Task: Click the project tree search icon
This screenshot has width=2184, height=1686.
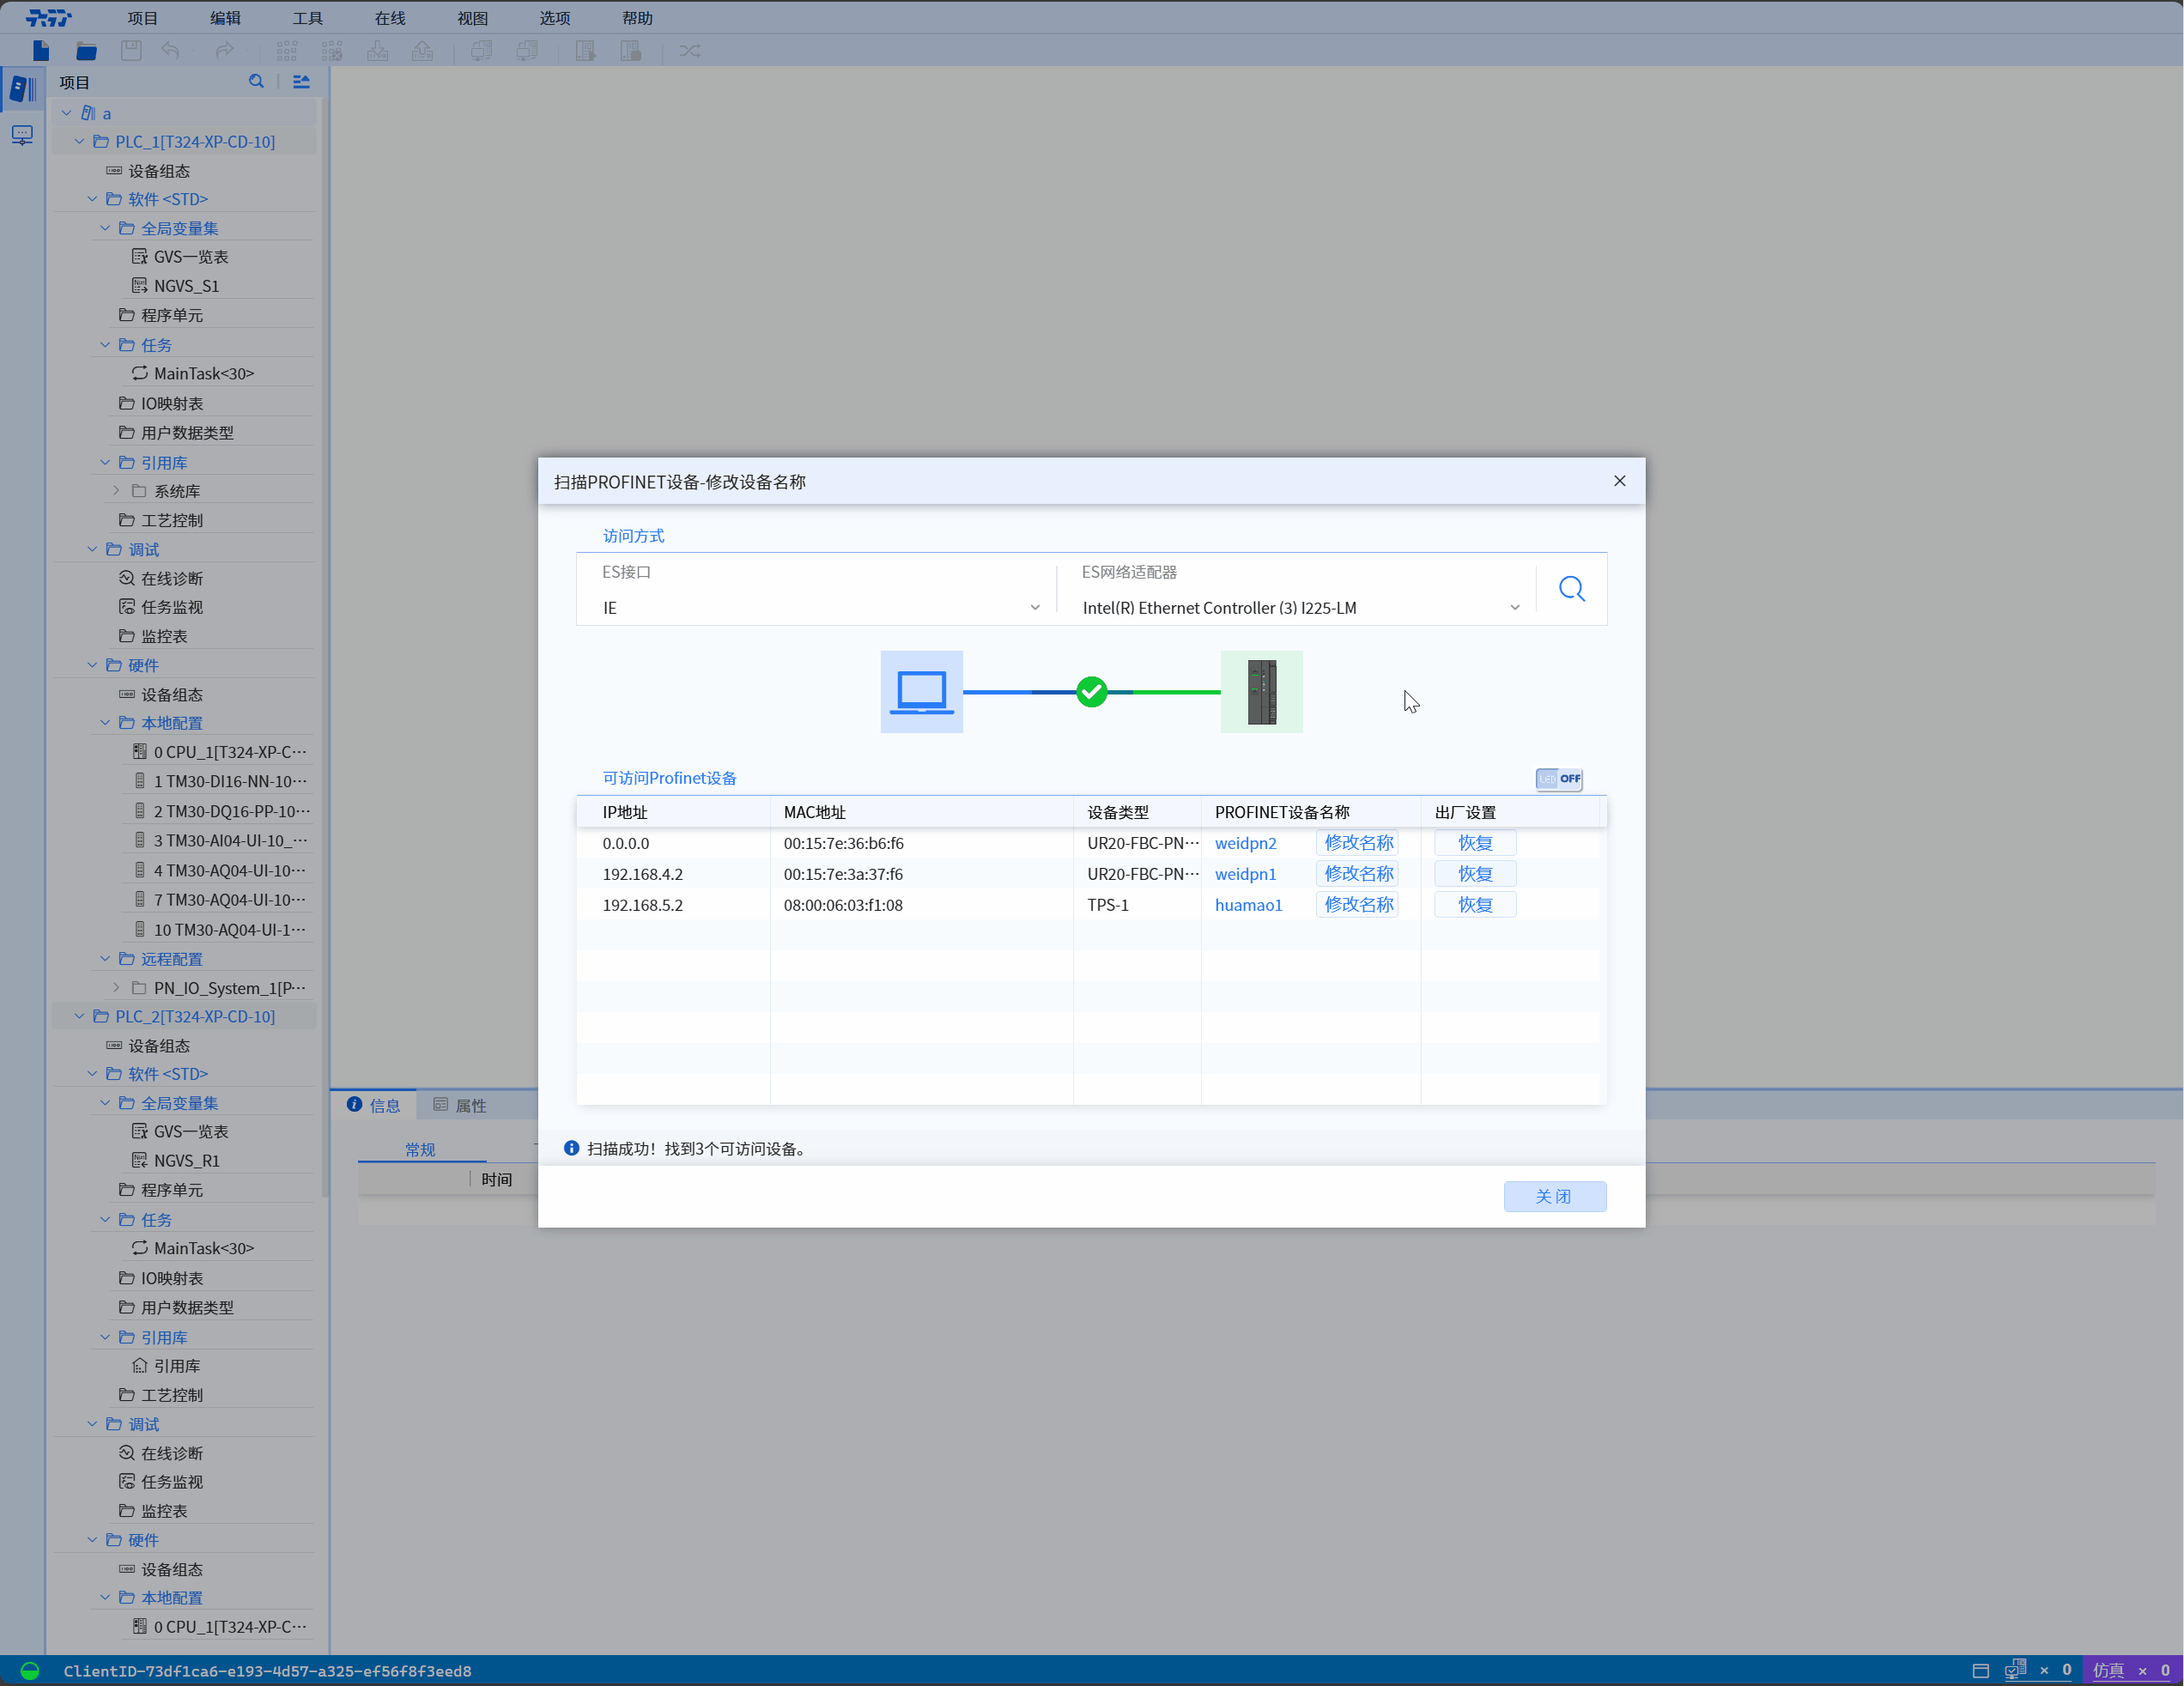Action: [x=257, y=82]
